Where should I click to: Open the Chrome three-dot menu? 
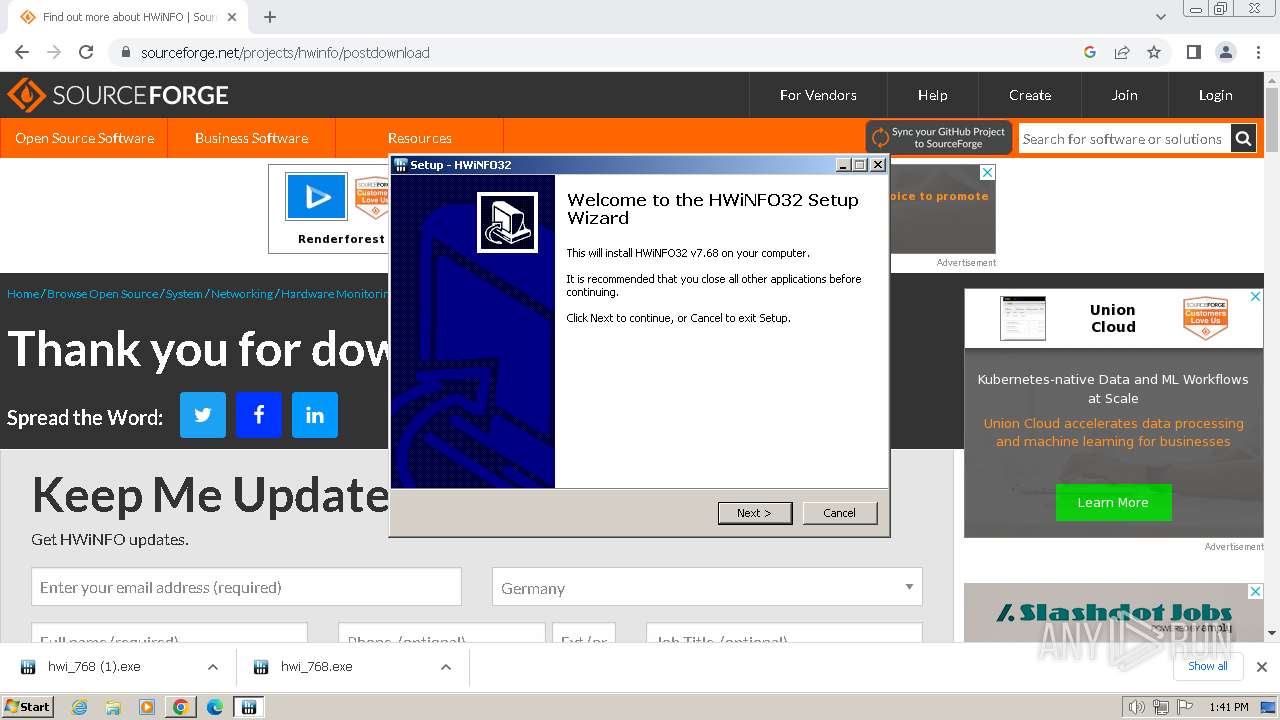point(1258,52)
